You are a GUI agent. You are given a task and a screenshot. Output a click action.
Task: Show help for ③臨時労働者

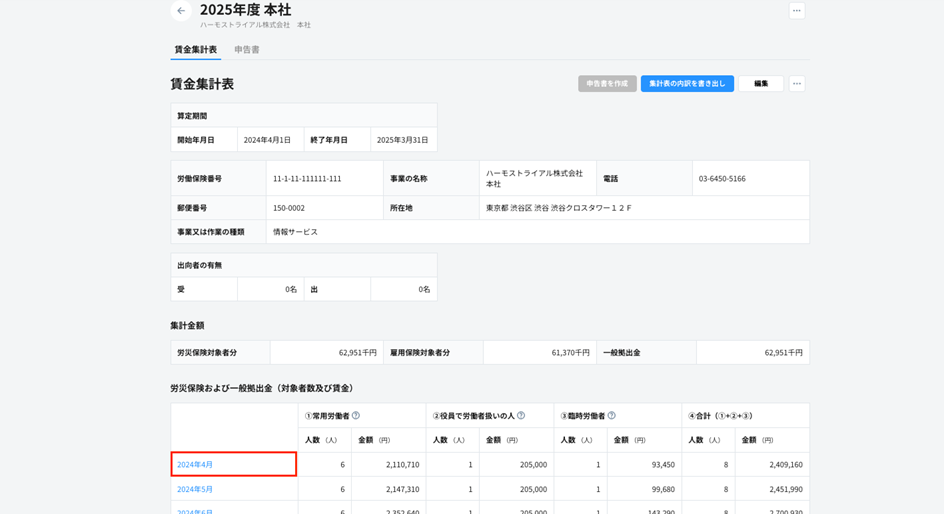[x=612, y=416]
